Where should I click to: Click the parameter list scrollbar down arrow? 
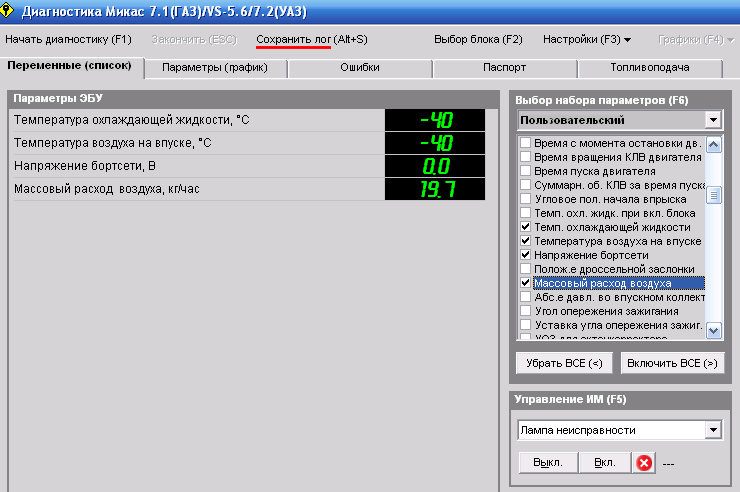tap(714, 330)
